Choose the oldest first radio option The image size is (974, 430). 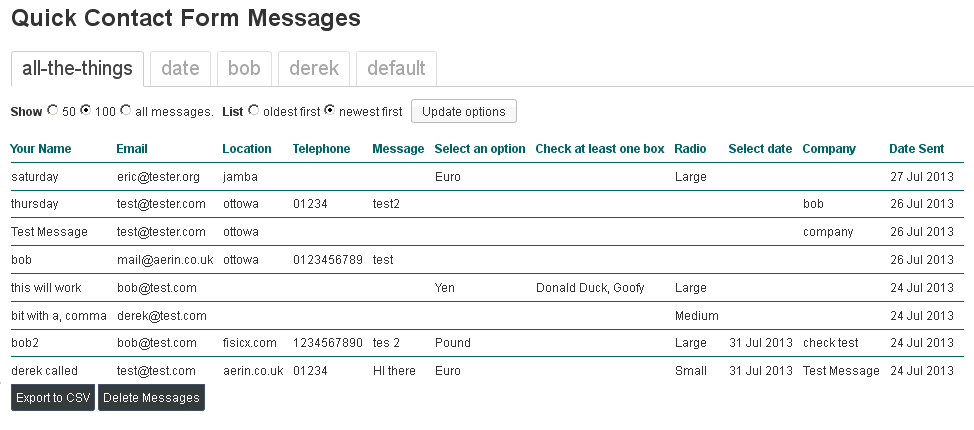coord(253,111)
